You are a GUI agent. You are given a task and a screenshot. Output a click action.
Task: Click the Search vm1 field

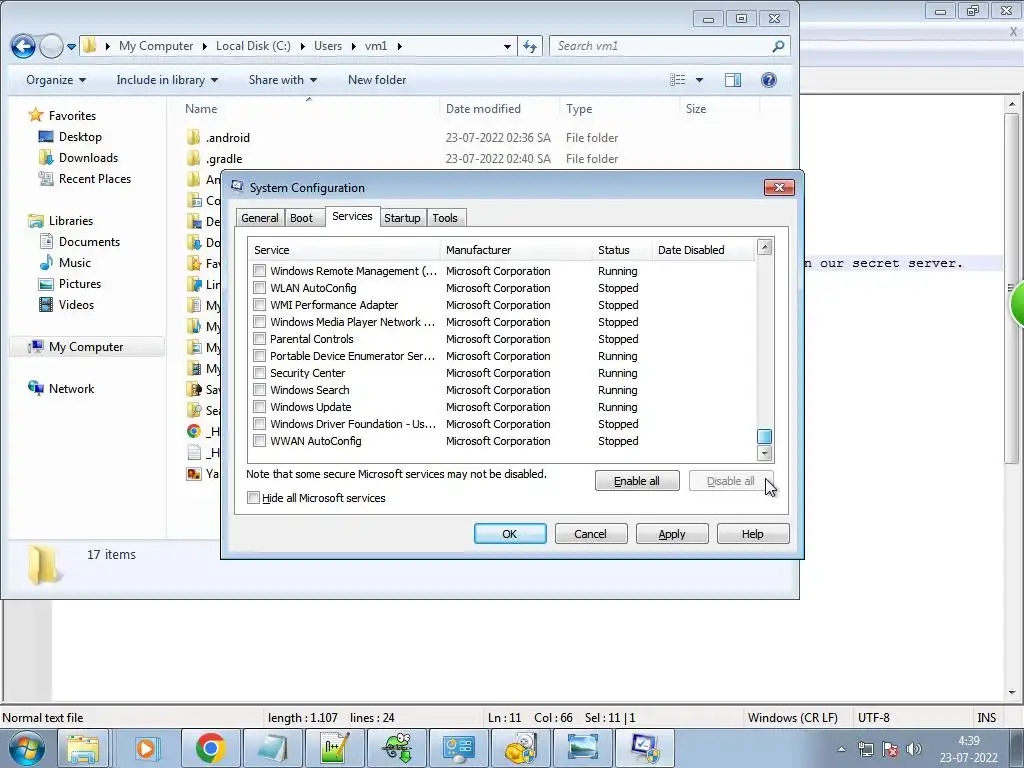660,46
